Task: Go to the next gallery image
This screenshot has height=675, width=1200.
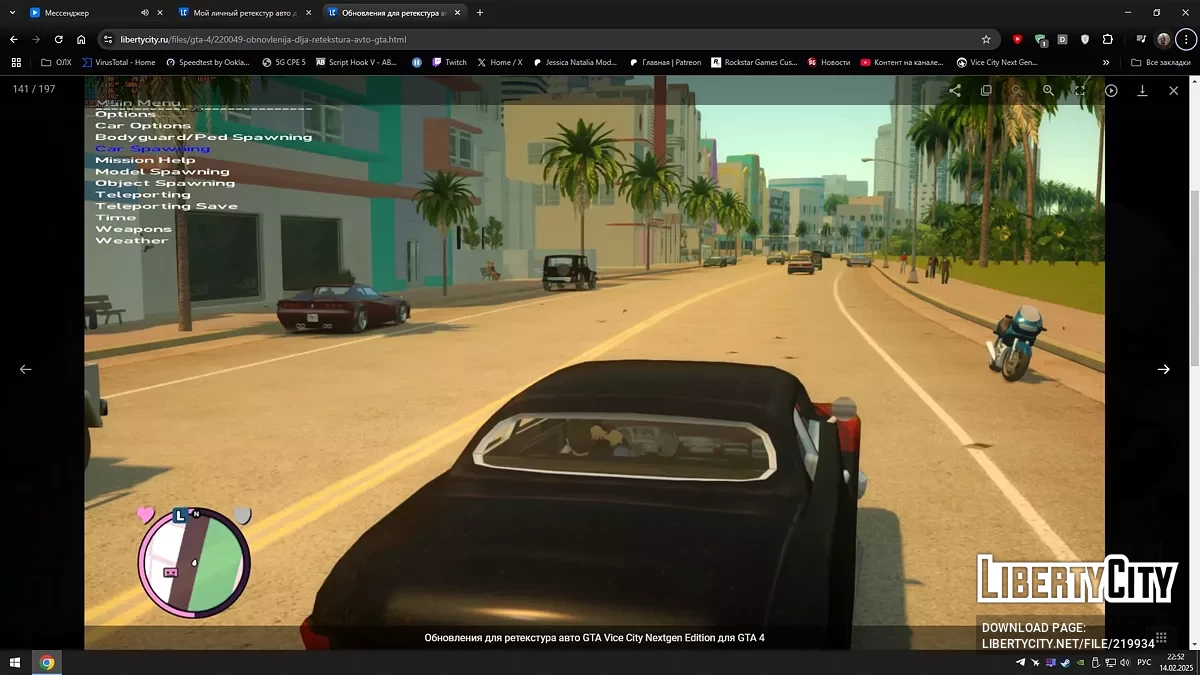Action: pyautogui.click(x=1163, y=369)
